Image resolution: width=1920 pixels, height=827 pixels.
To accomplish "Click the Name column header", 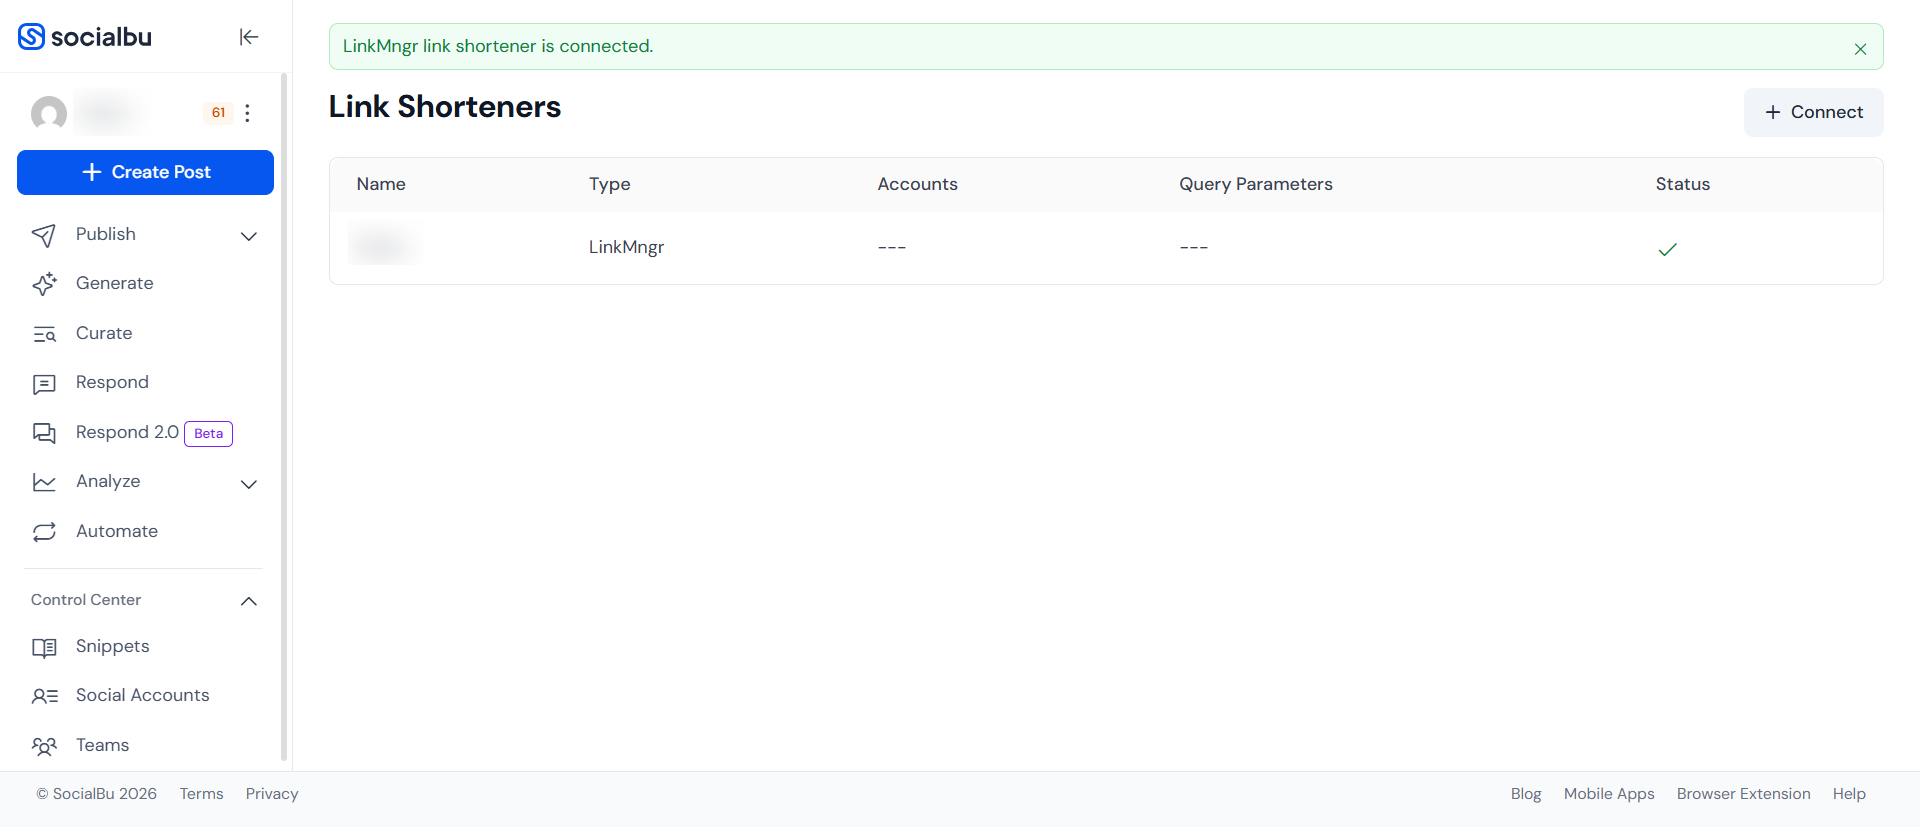I will pyautogui.click(x=381, y=184).
